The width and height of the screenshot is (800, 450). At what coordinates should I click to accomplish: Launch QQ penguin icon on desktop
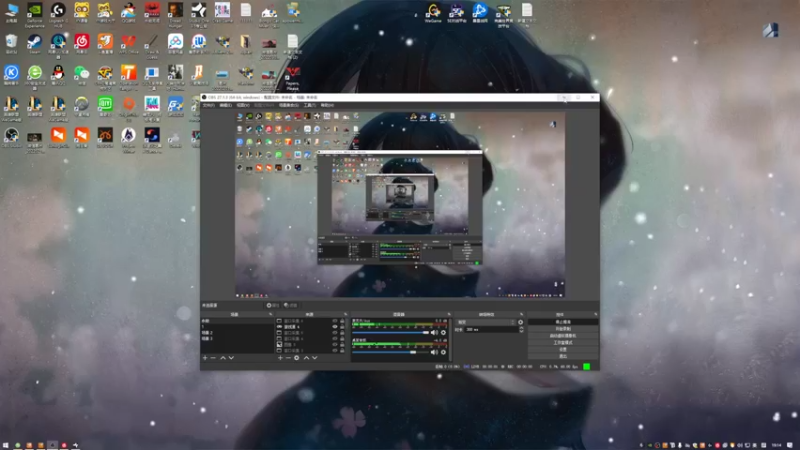click(x=58, y=76)
